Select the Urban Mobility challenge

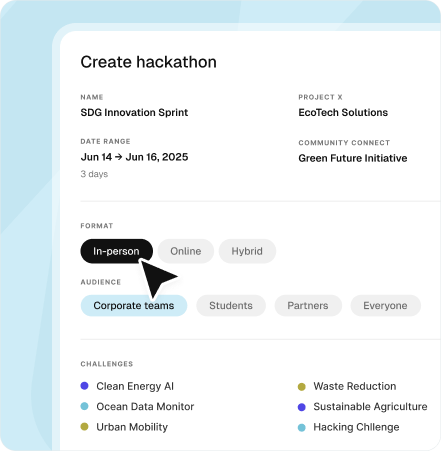coord(132,427)
